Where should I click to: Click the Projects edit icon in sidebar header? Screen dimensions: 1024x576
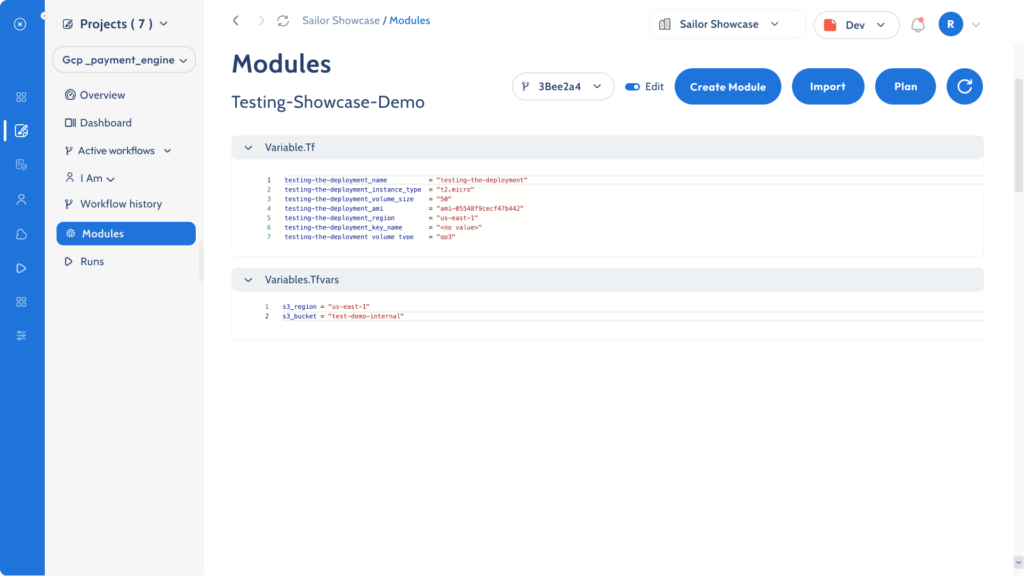pos(67,24)
